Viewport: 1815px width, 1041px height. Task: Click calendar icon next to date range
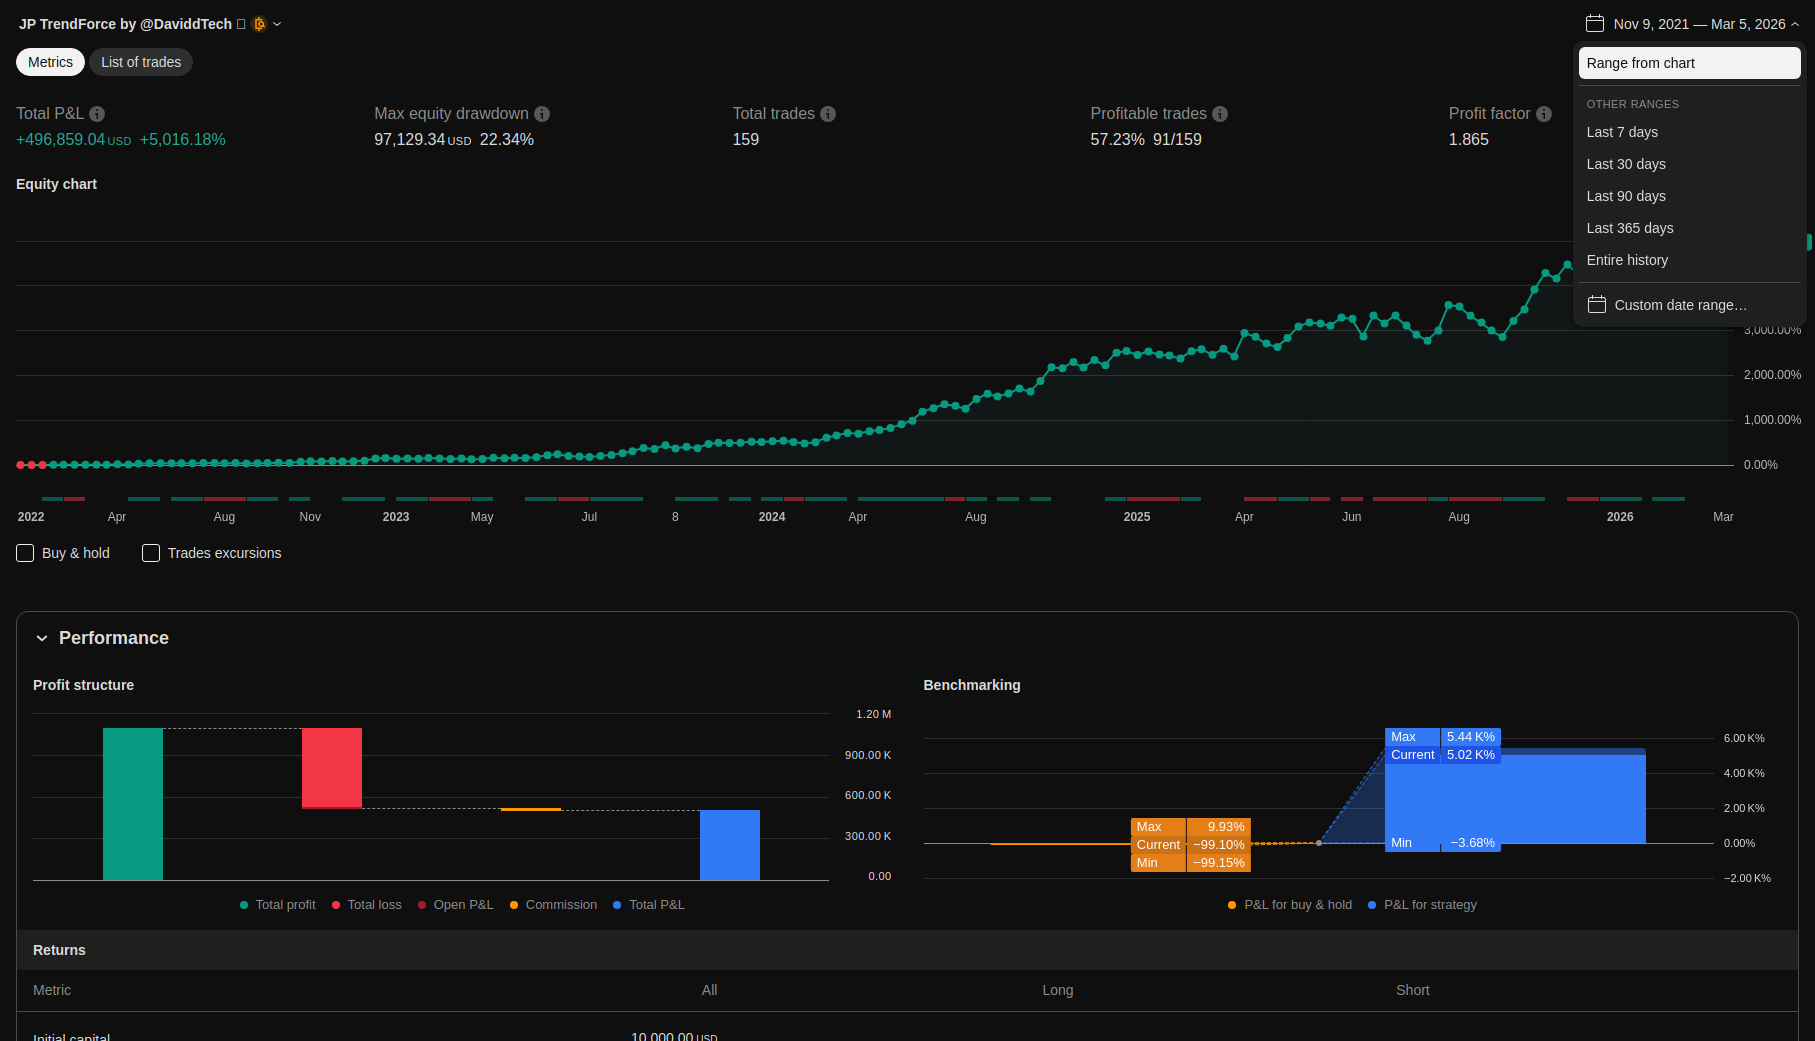click(x=1595, y=24)
